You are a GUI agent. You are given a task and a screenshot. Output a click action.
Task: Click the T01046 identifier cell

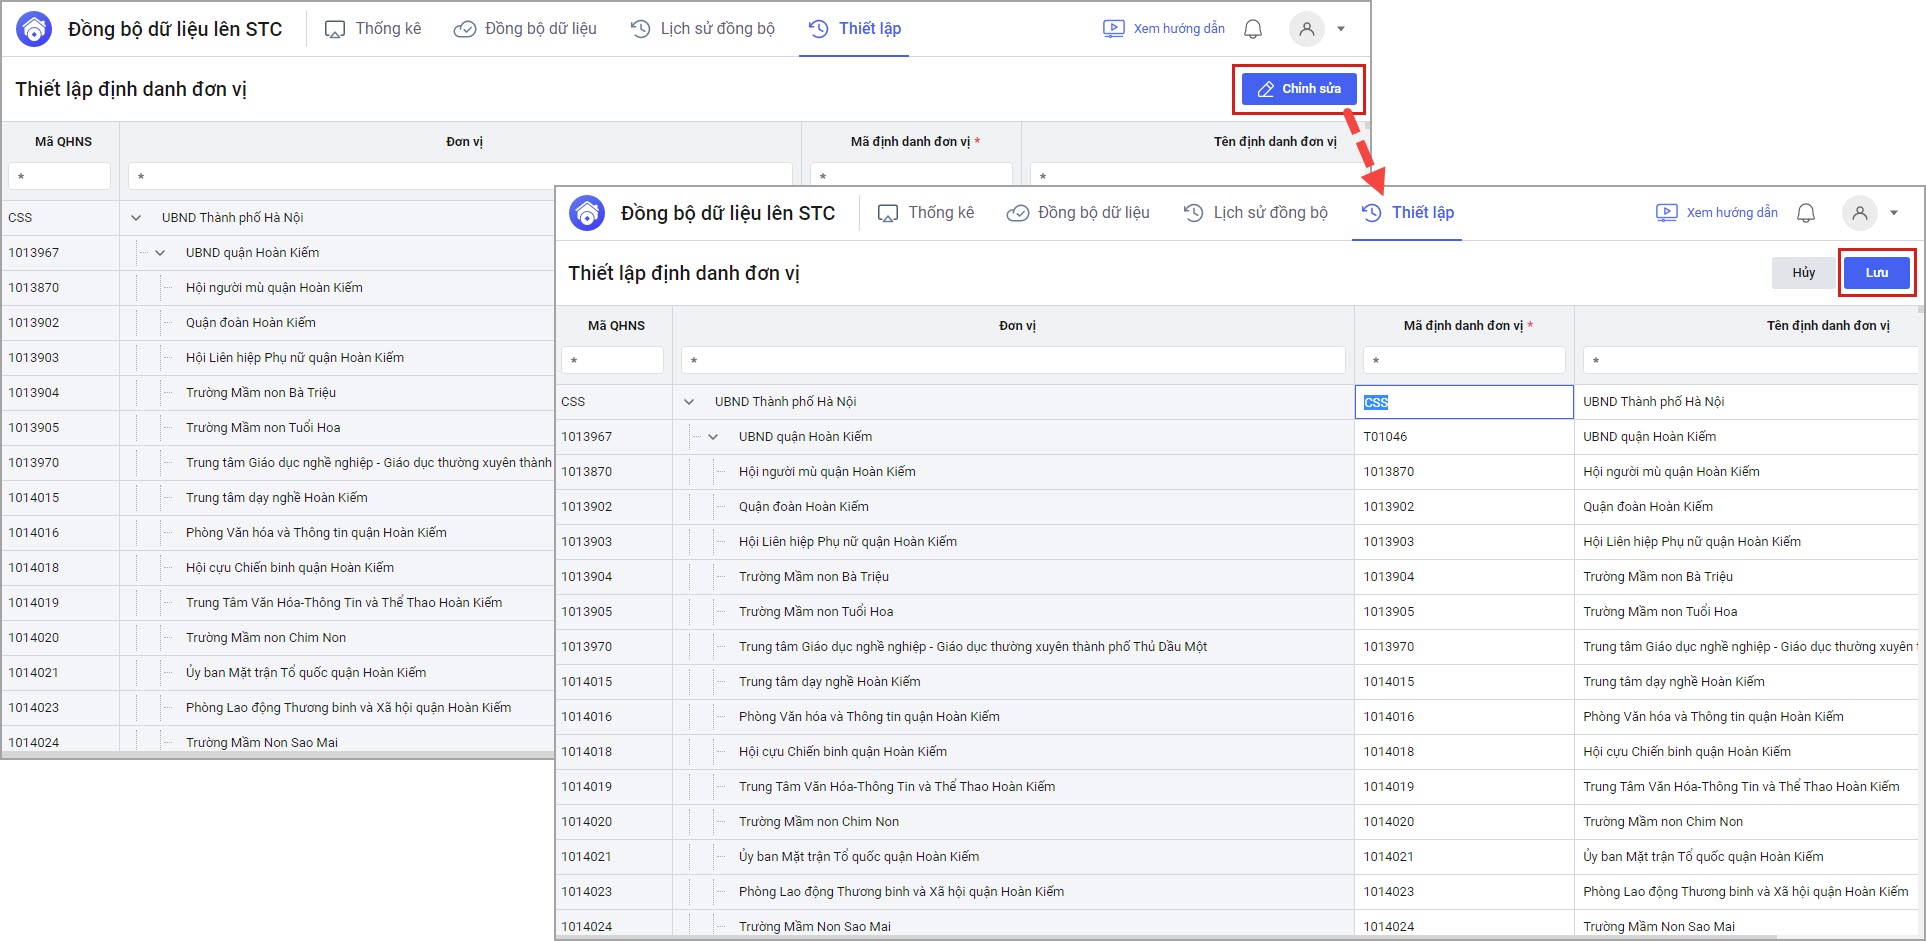[1464, 437]
